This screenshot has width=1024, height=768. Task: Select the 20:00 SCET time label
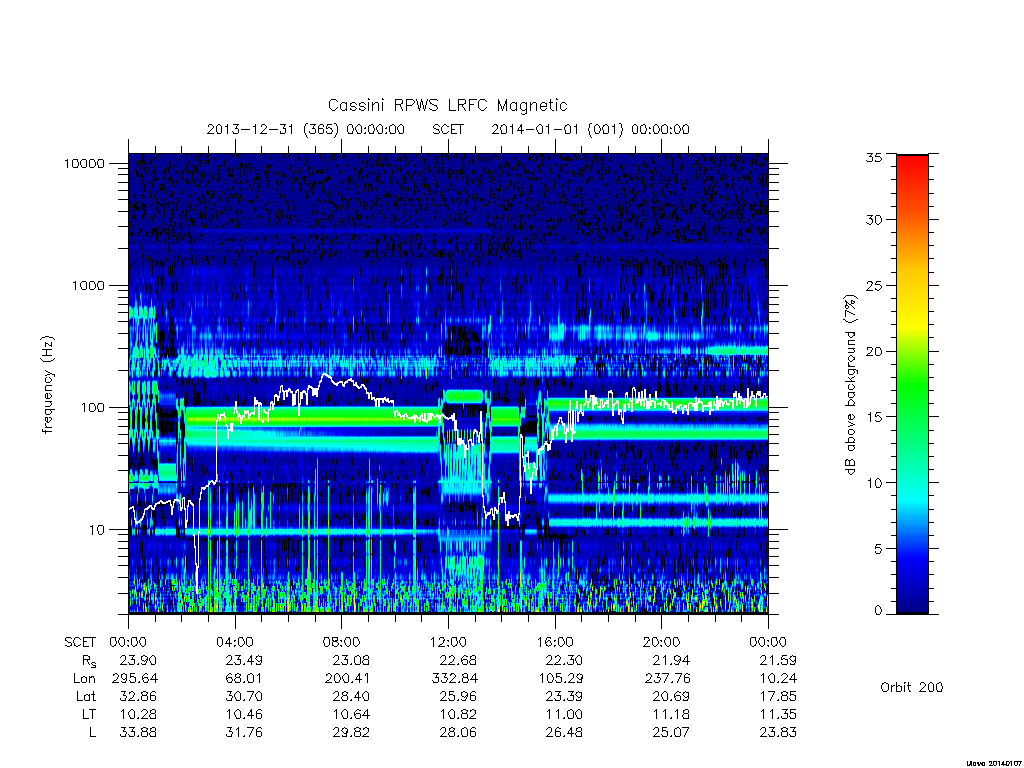(661, 642)
